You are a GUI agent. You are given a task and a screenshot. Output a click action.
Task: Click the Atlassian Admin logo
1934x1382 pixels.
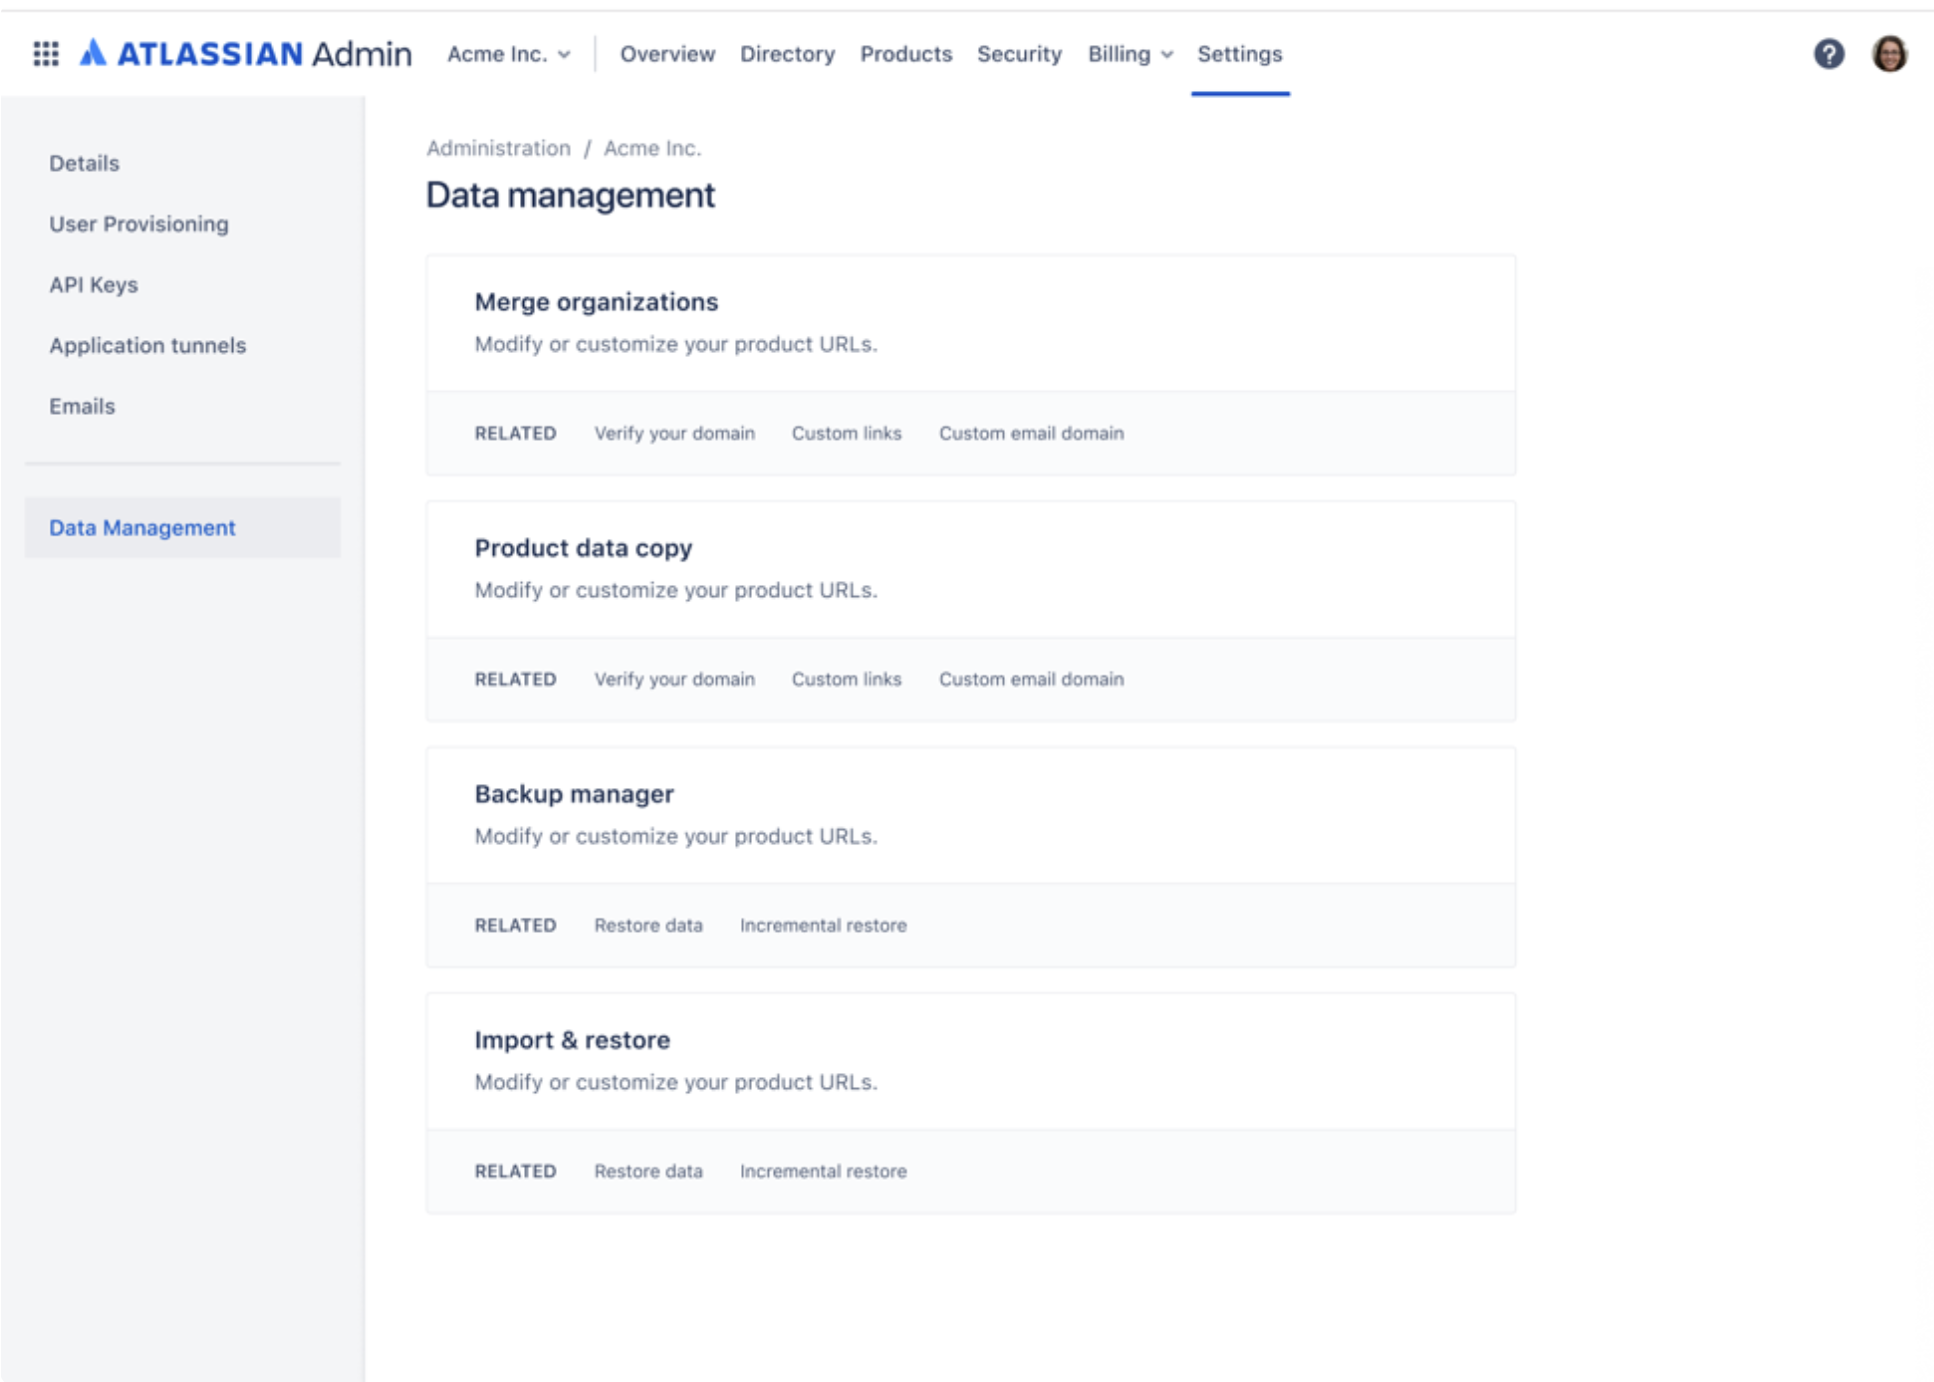pyautogui.click(x=246, y=54)
